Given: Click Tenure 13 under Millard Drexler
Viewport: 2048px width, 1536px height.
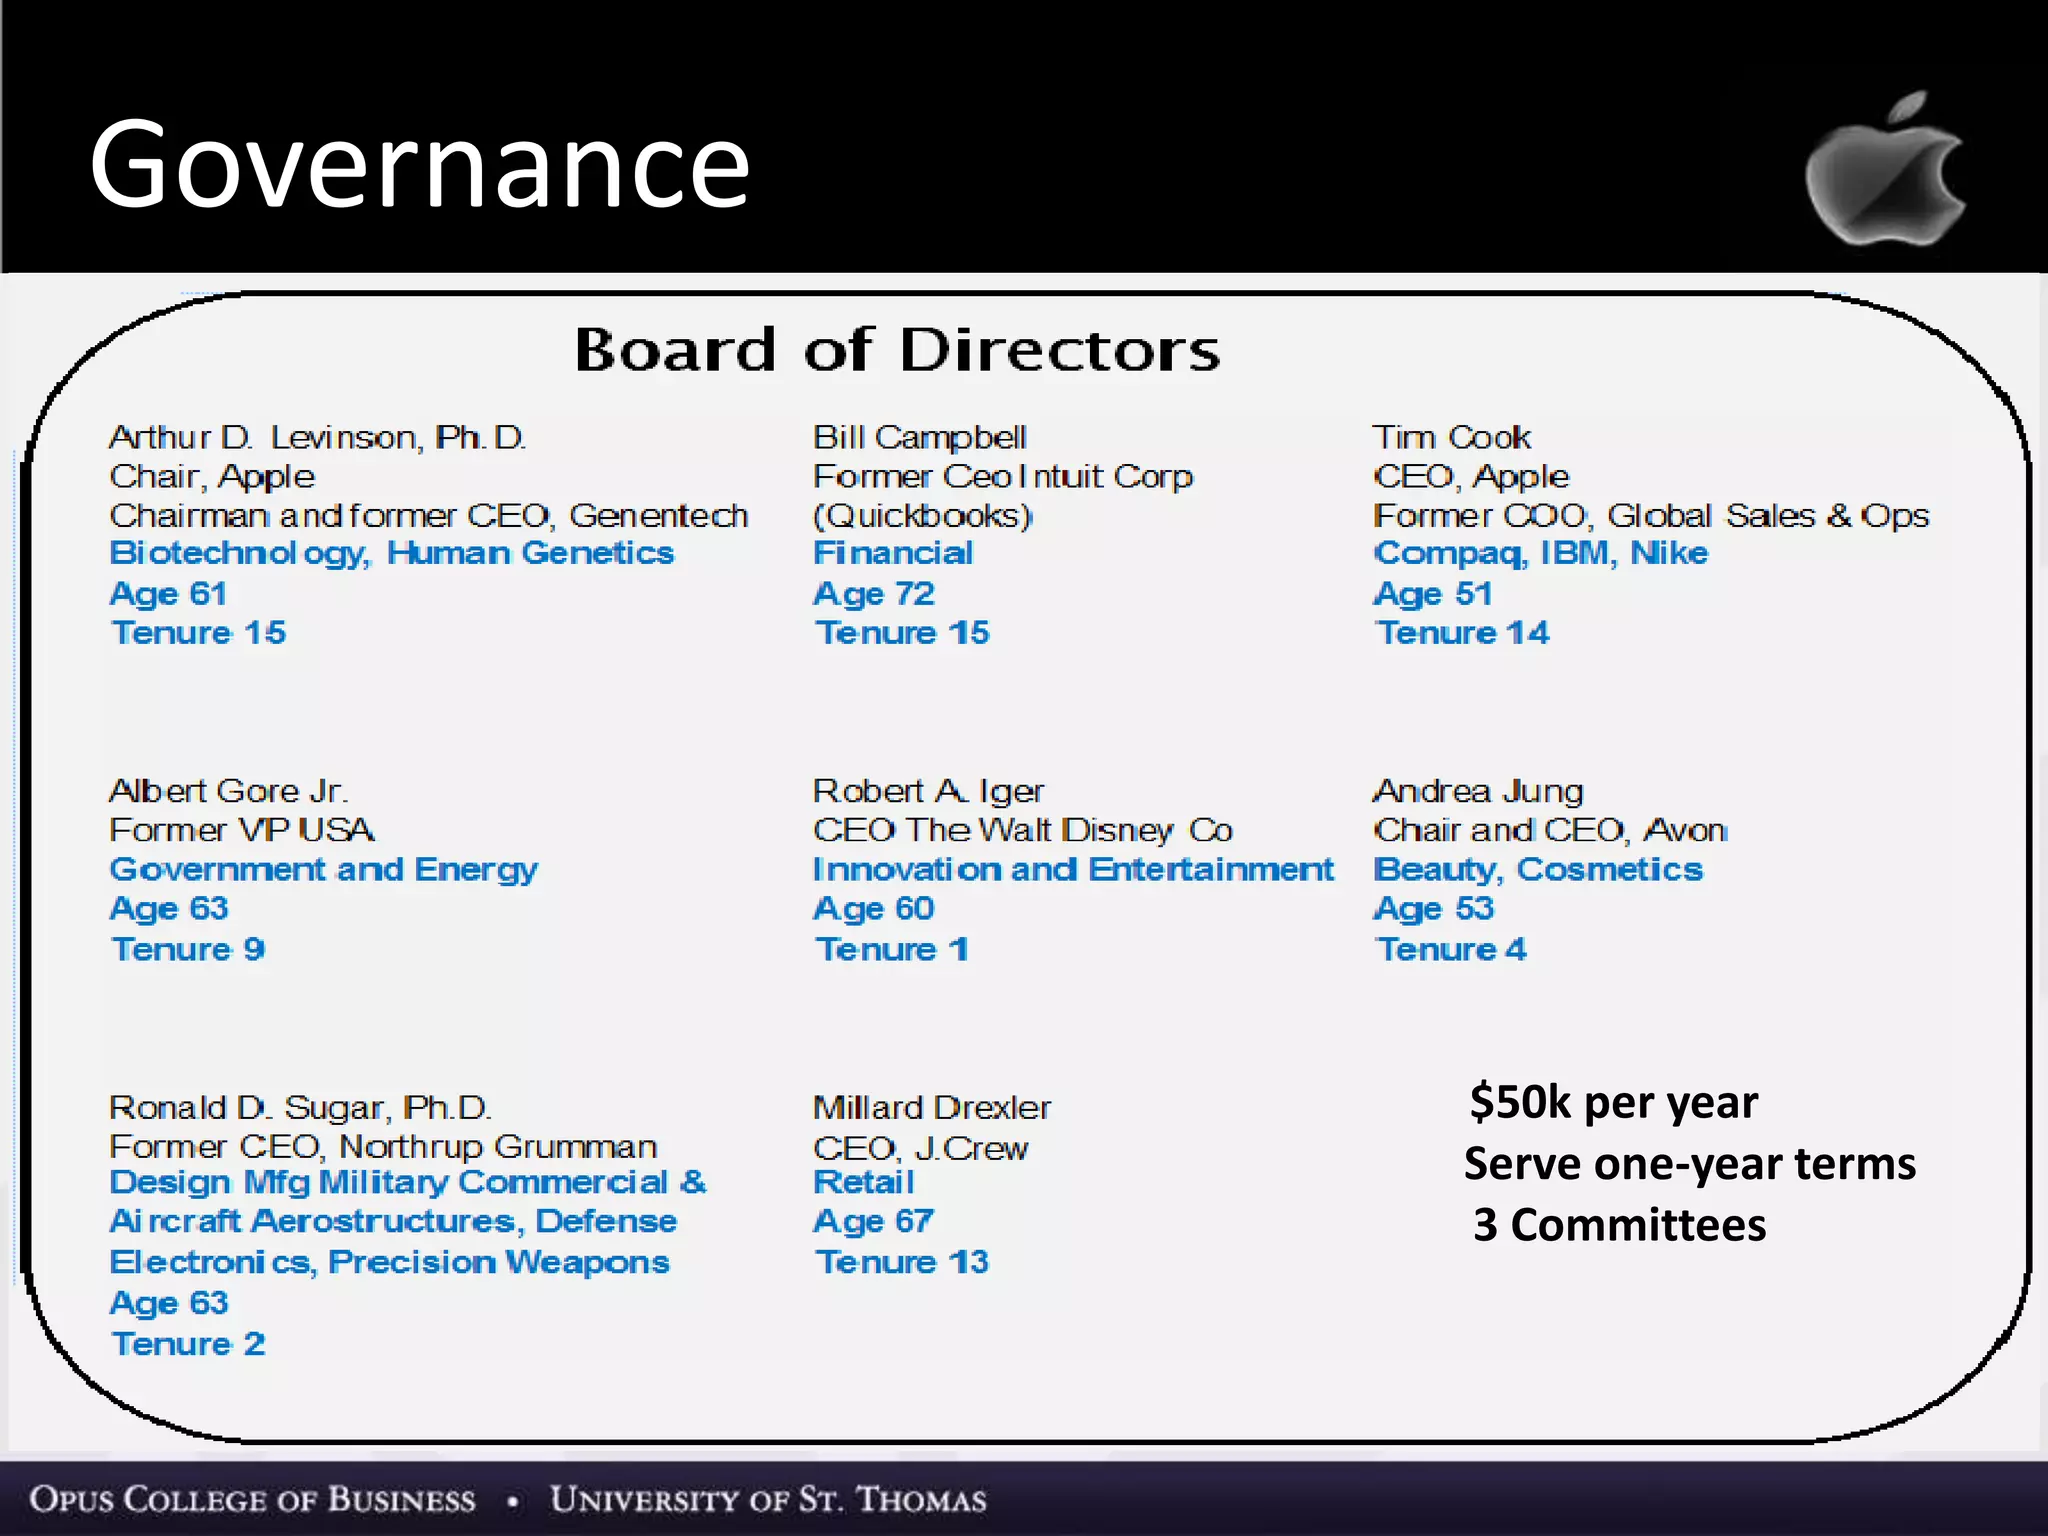Looking at the screenshot, I should [x=902, y=1263].
